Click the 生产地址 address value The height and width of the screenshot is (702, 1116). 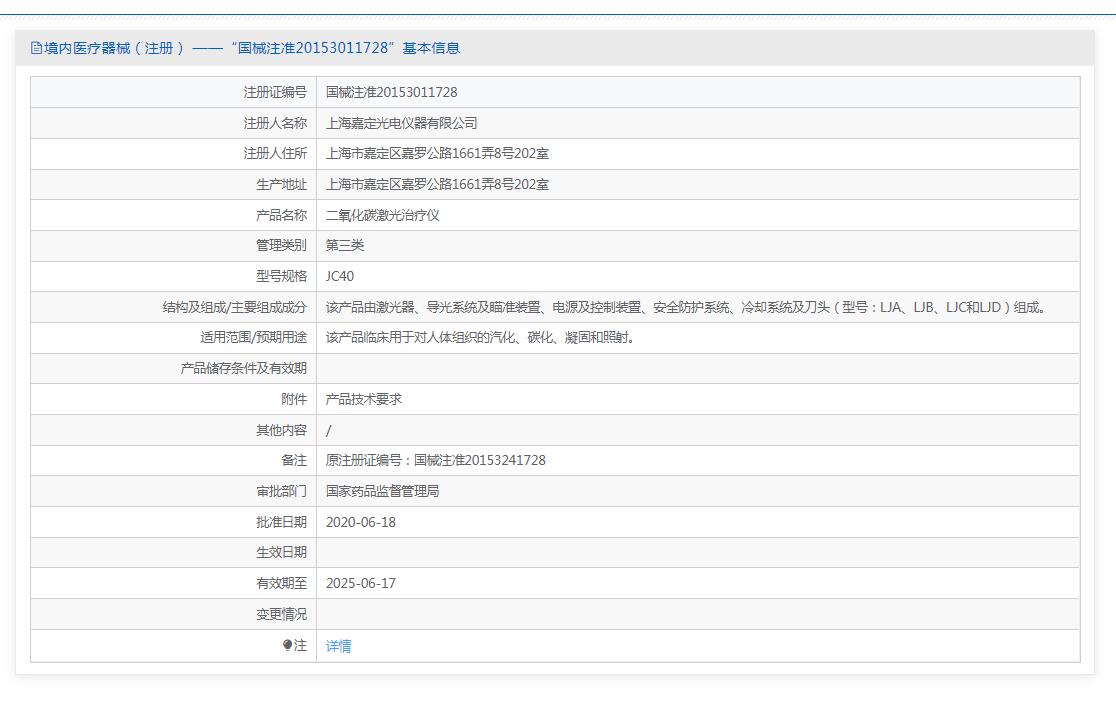437,185
